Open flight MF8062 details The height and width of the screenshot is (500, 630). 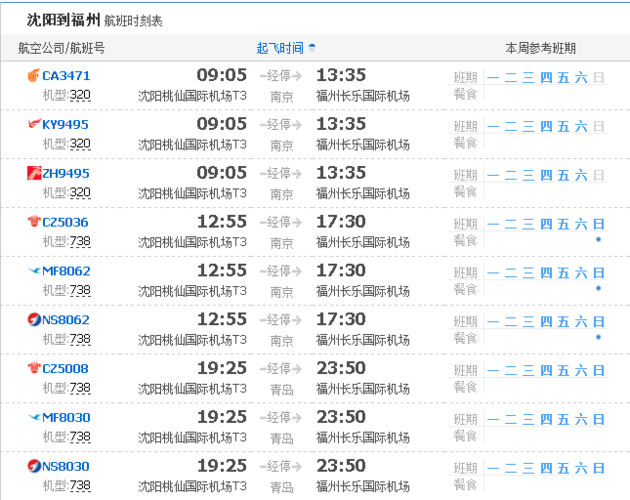pos(66,271)
